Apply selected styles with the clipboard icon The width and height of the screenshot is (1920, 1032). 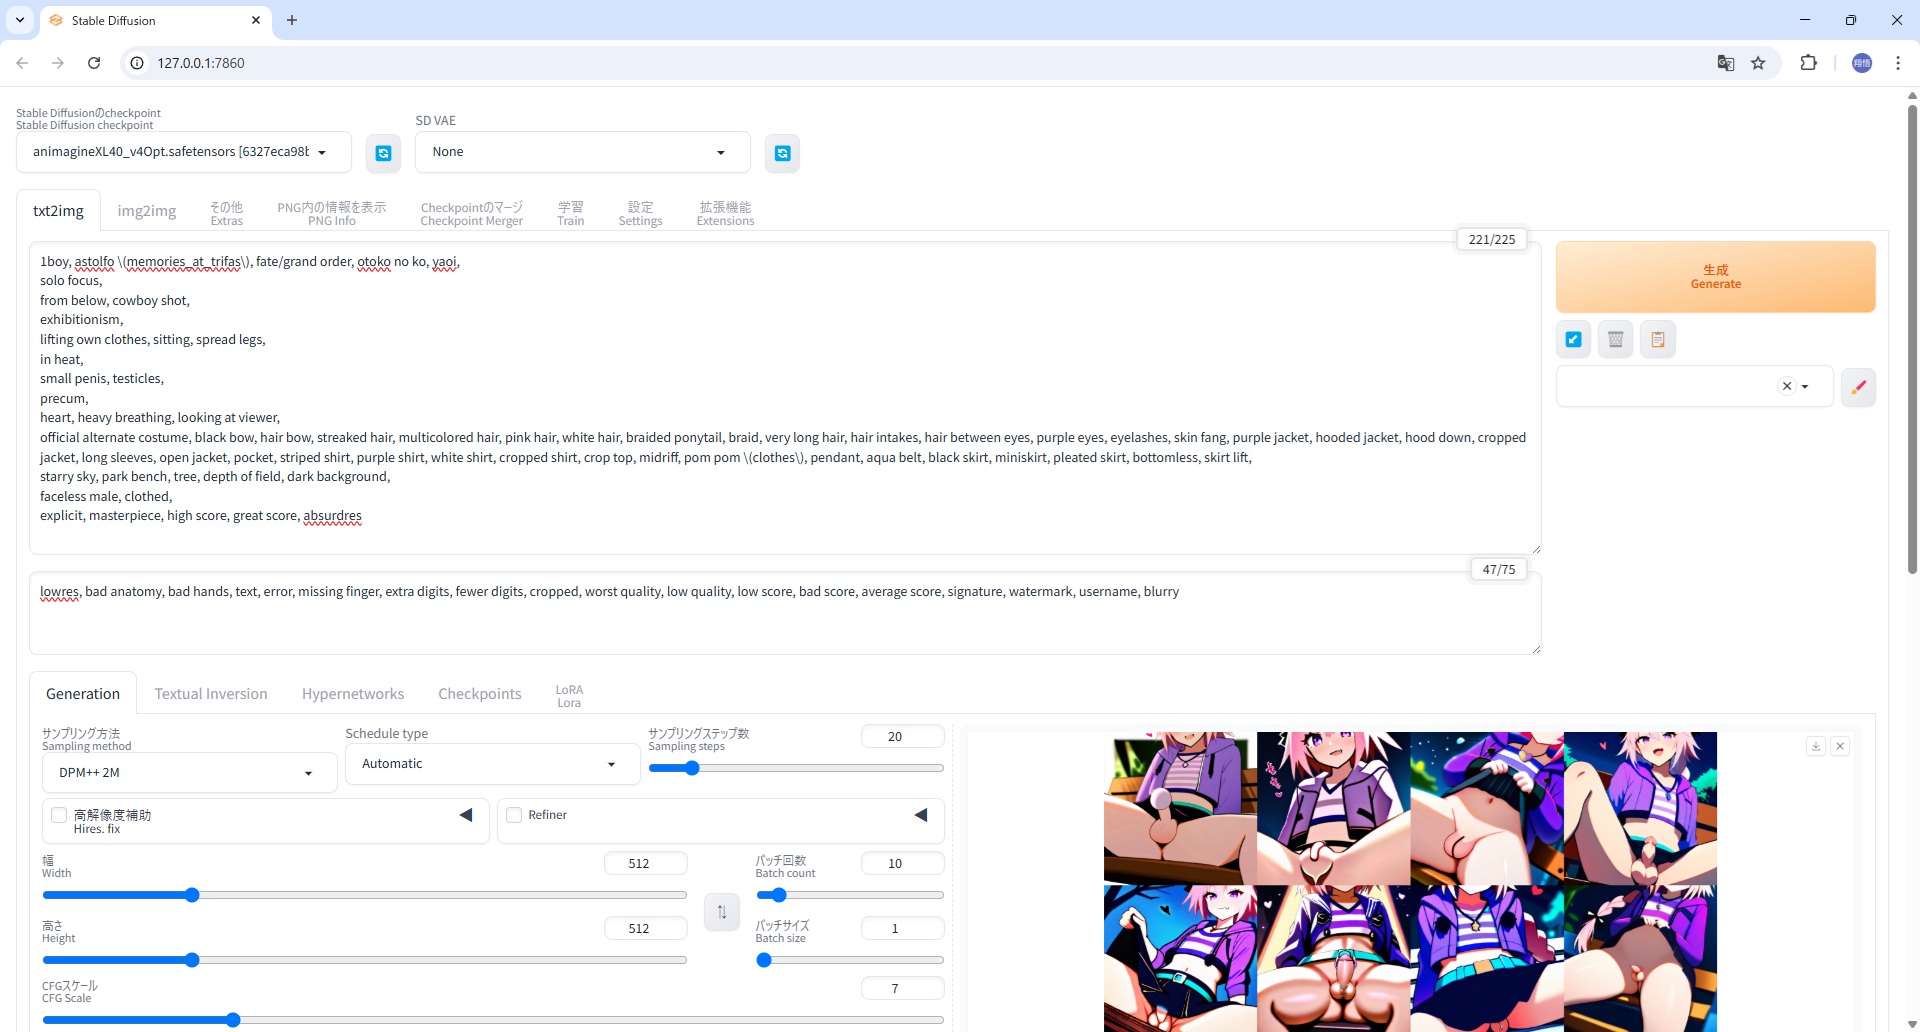1658,339
